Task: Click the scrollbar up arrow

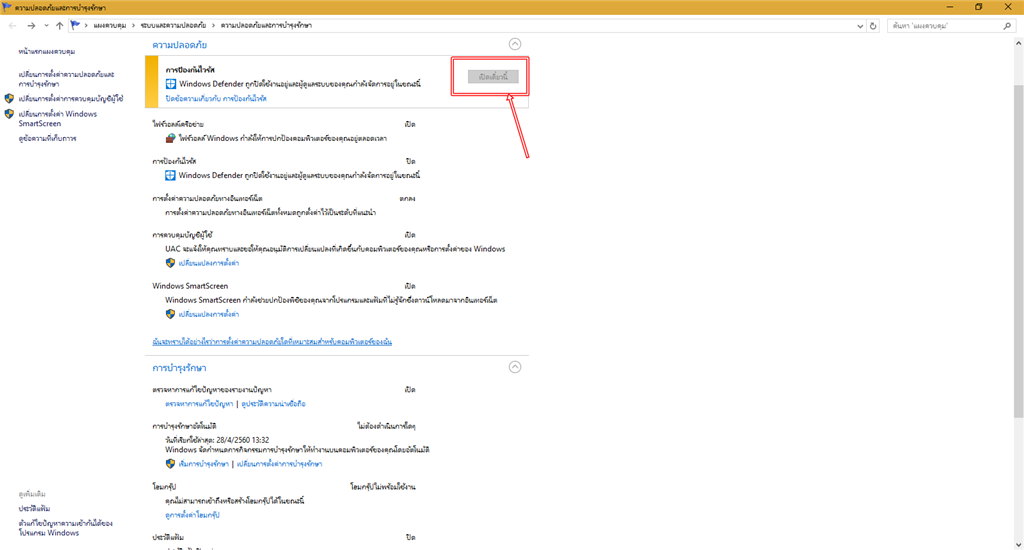Action: point(1018,43)
